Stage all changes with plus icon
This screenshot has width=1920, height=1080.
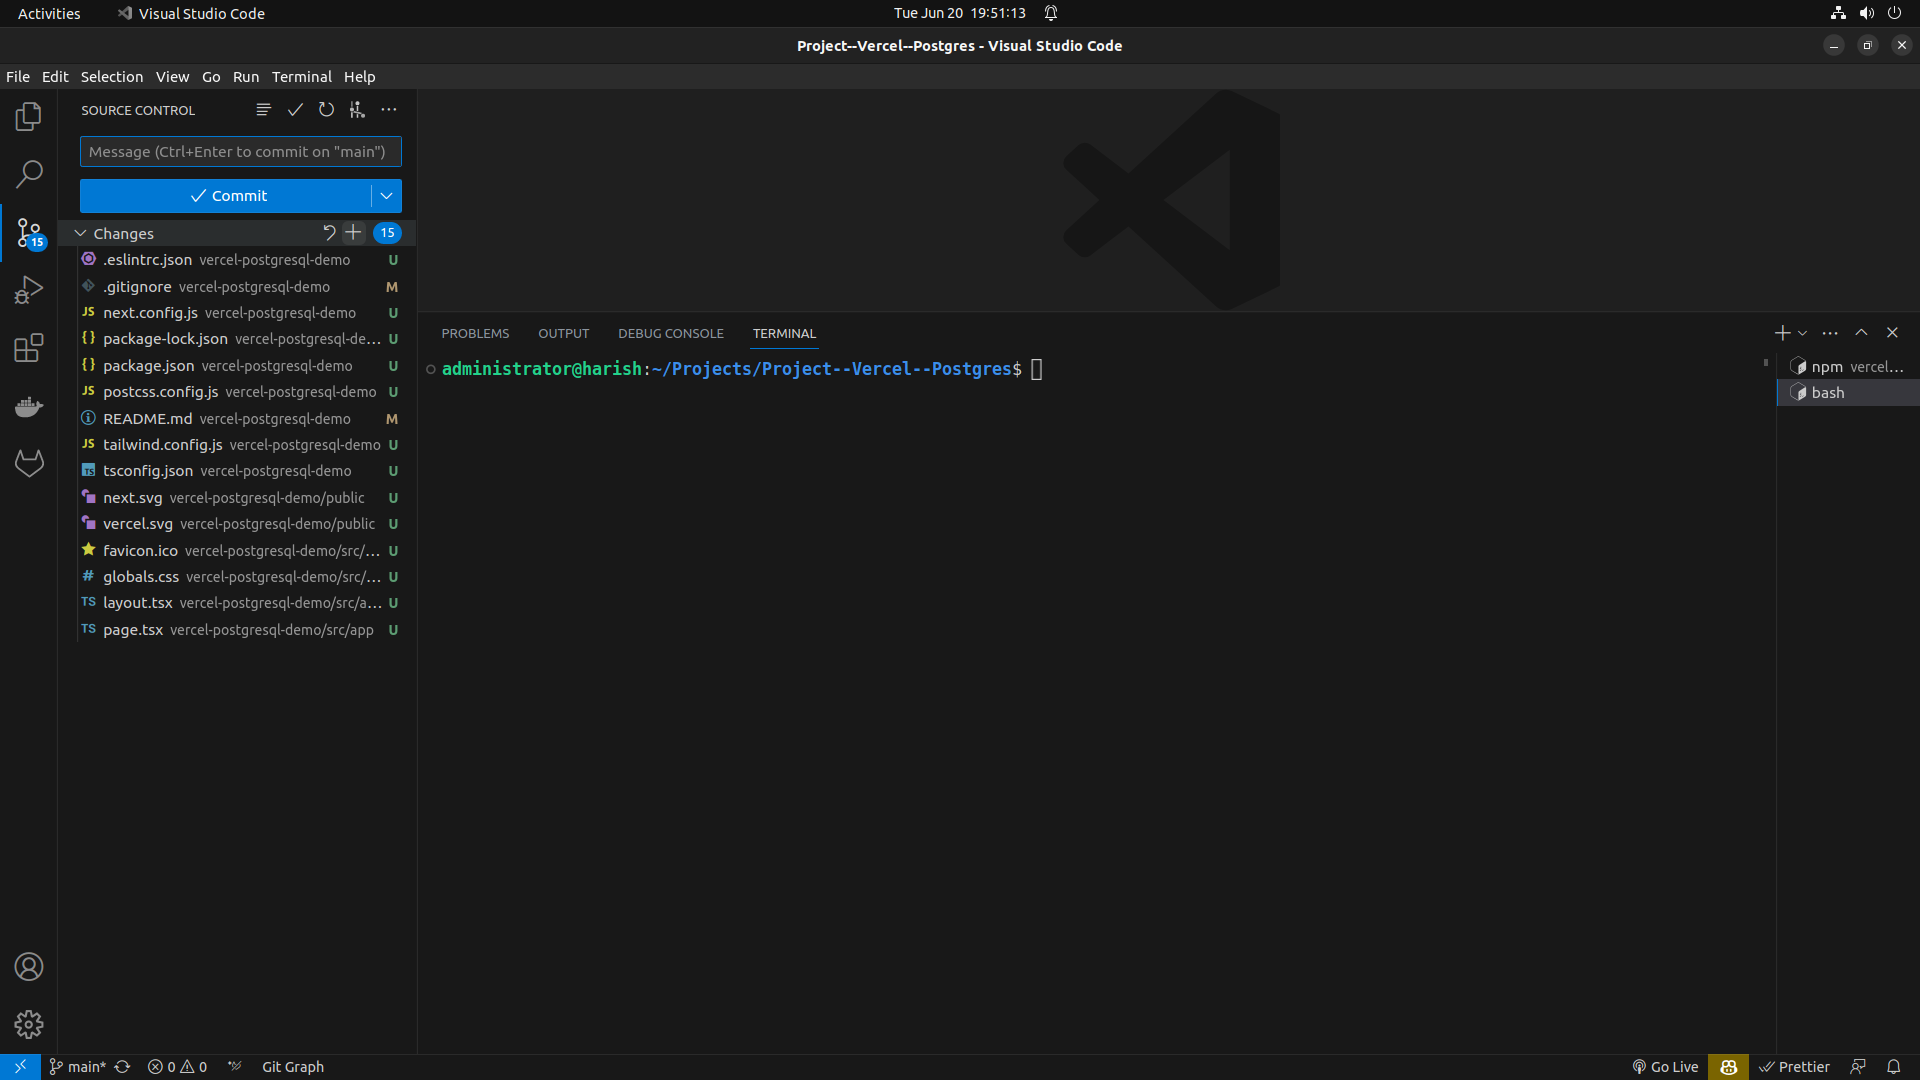coord(353,233)
